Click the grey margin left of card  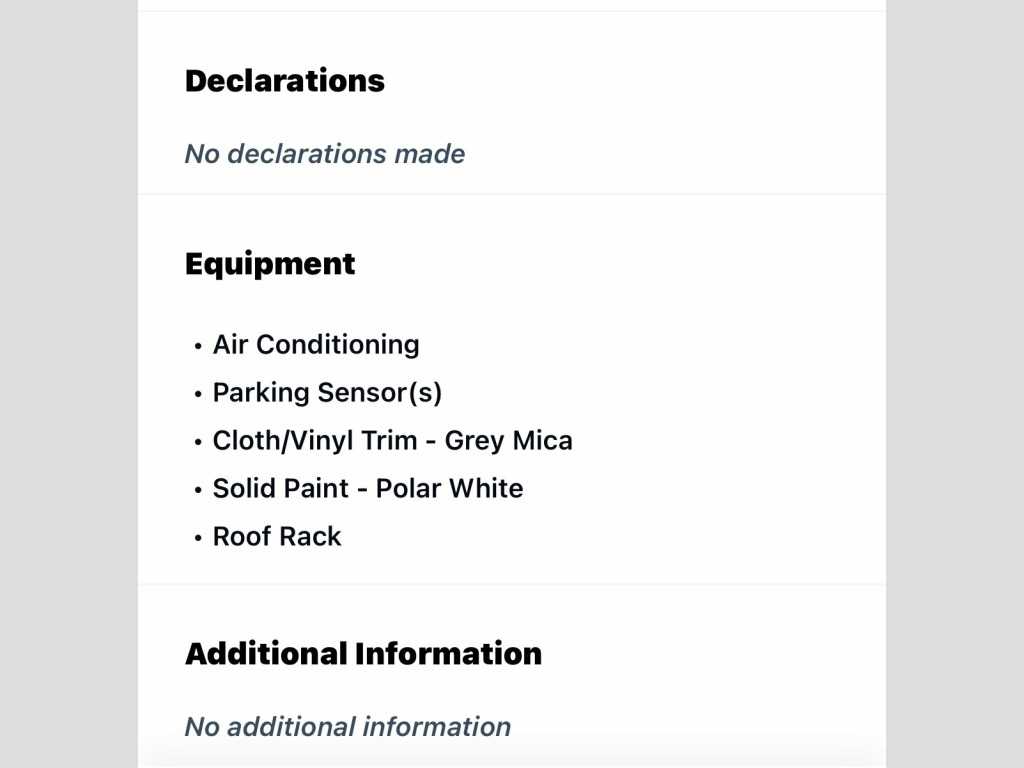tap(69, 384)
